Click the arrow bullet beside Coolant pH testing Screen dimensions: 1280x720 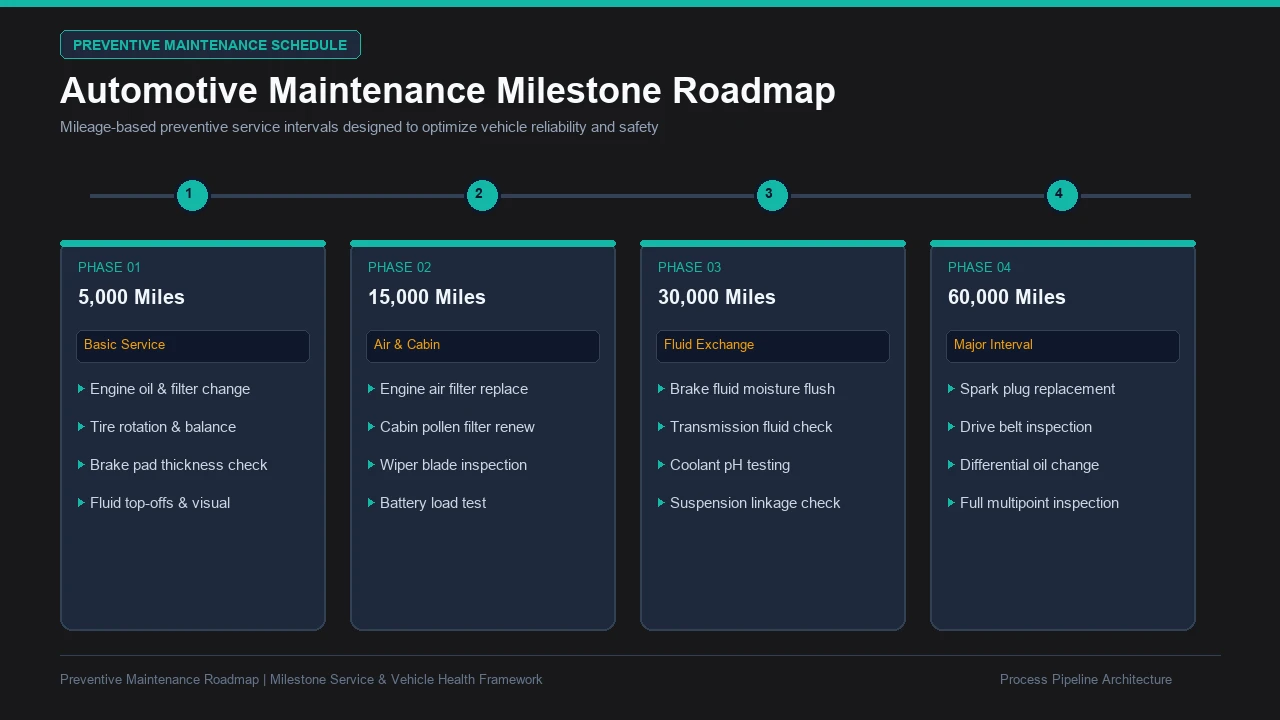[661, 465]
